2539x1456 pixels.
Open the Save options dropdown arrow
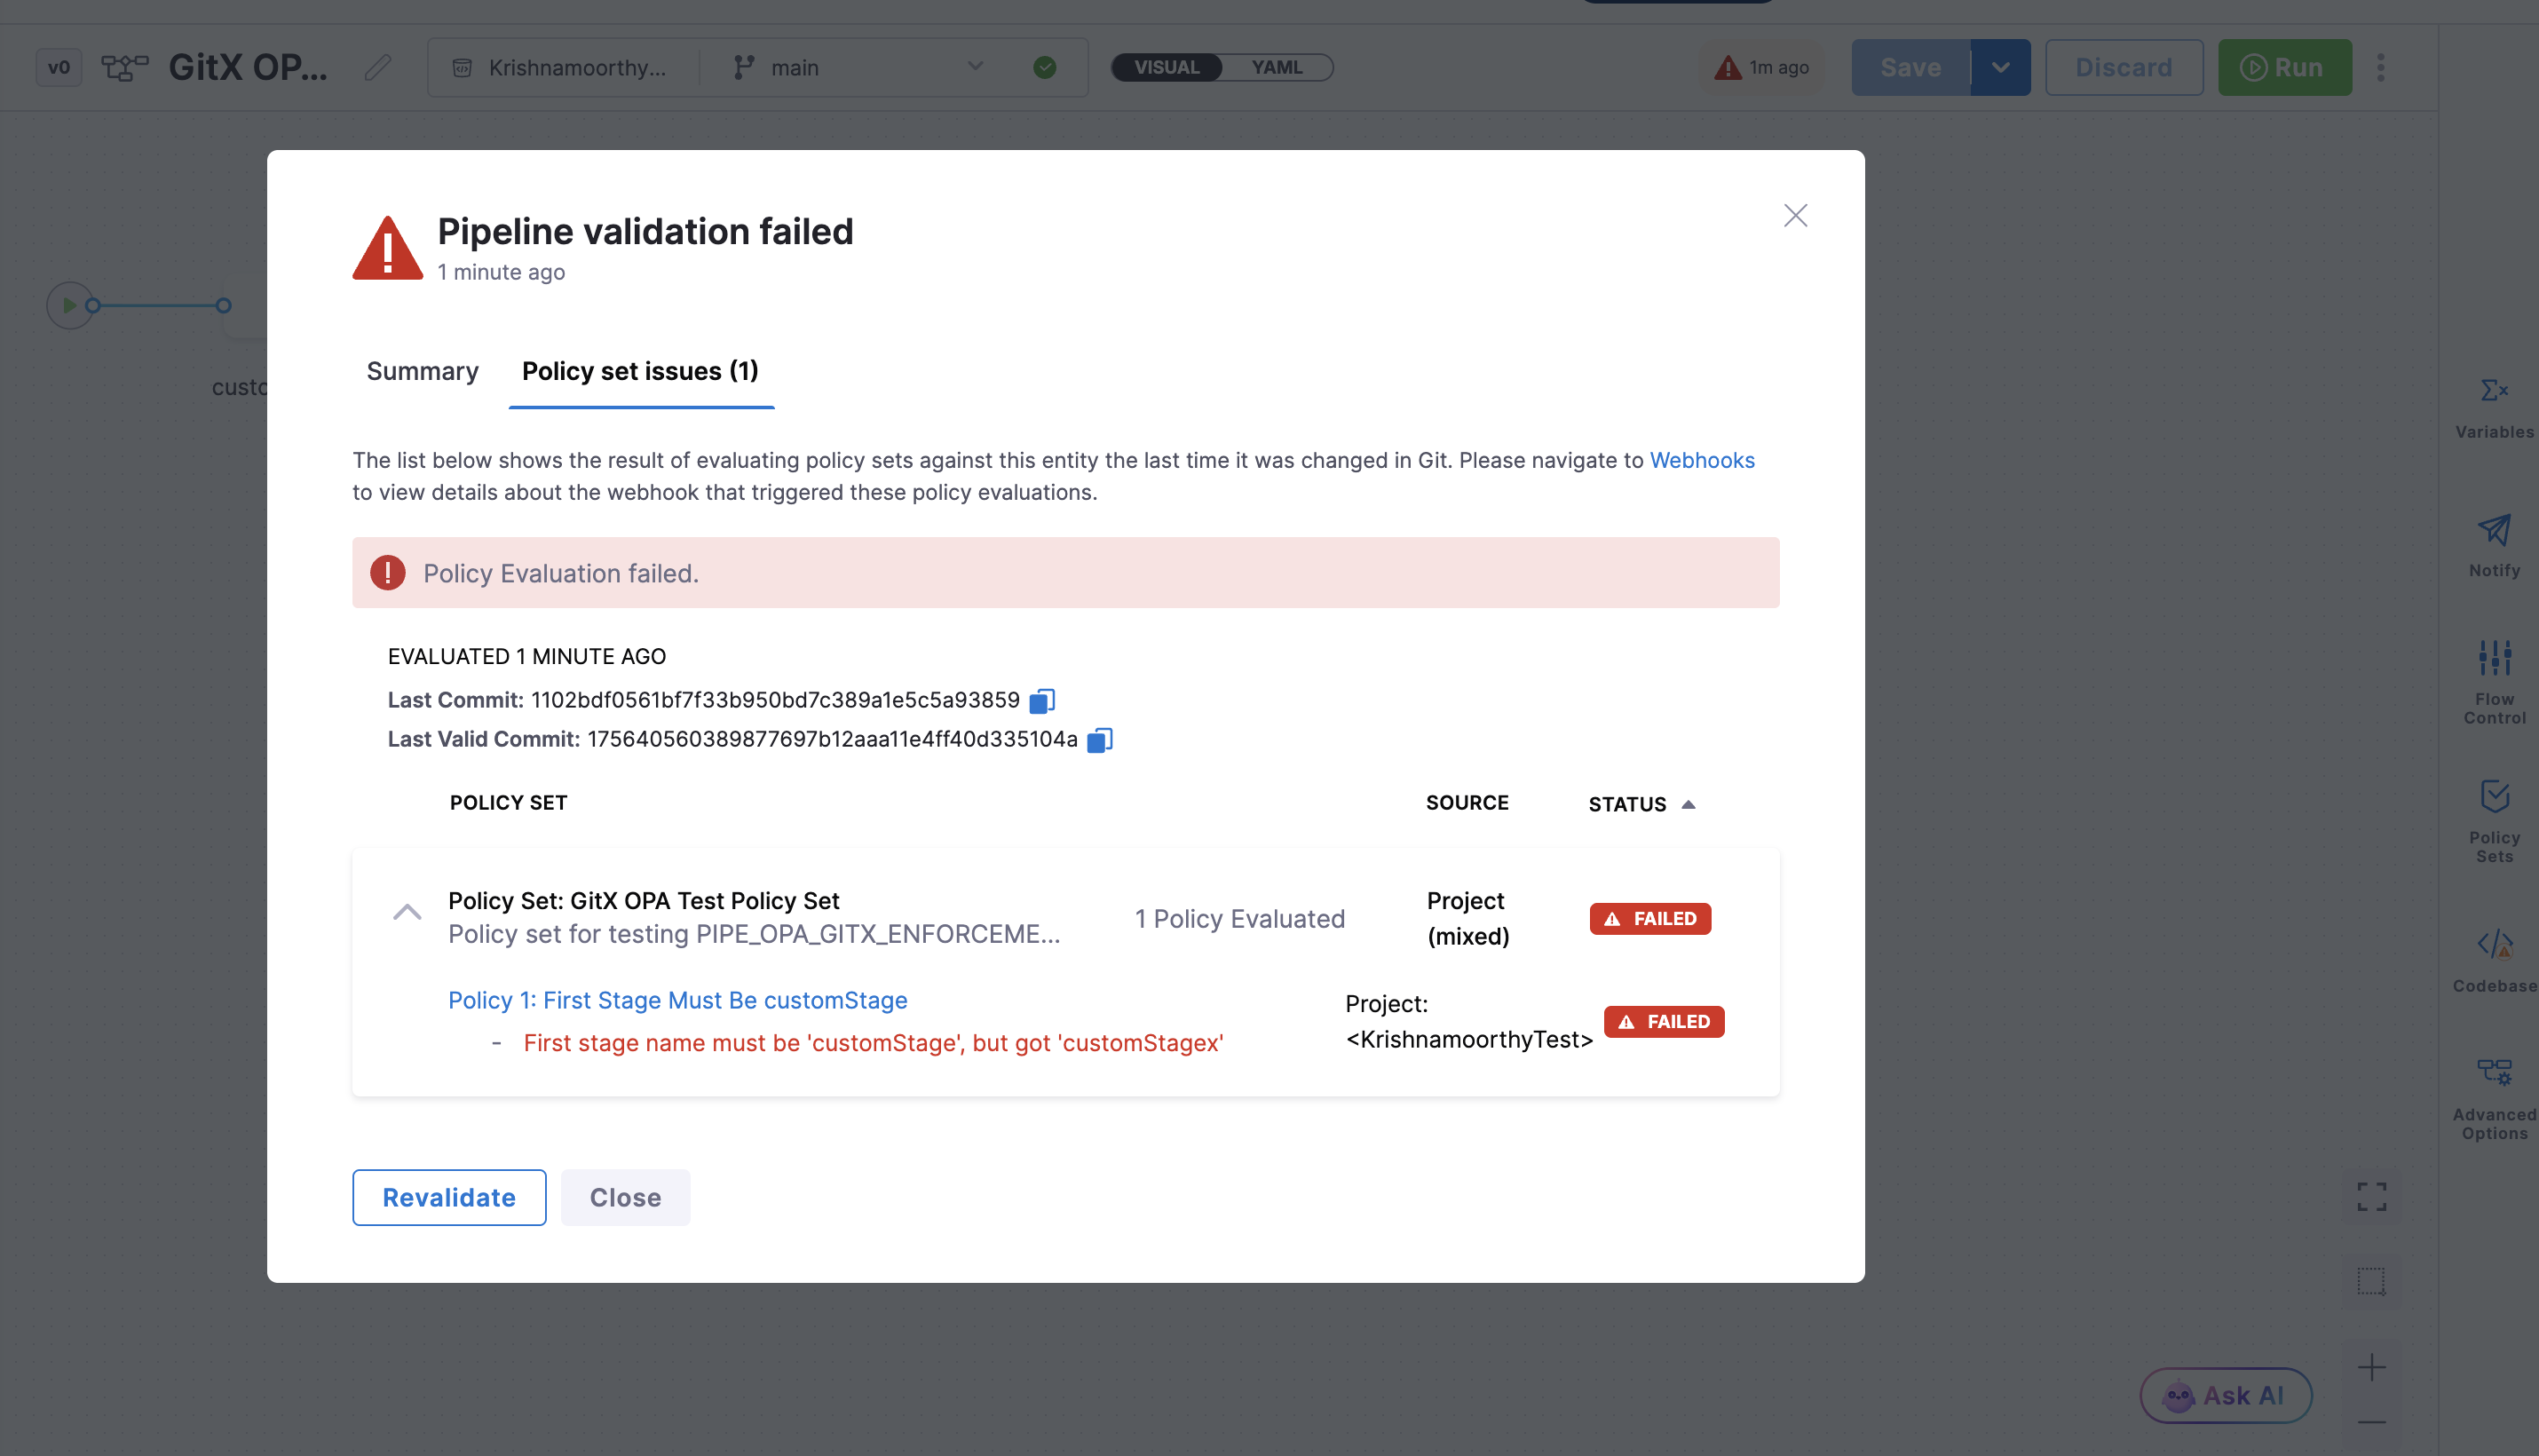click(x=2000, y=67)
